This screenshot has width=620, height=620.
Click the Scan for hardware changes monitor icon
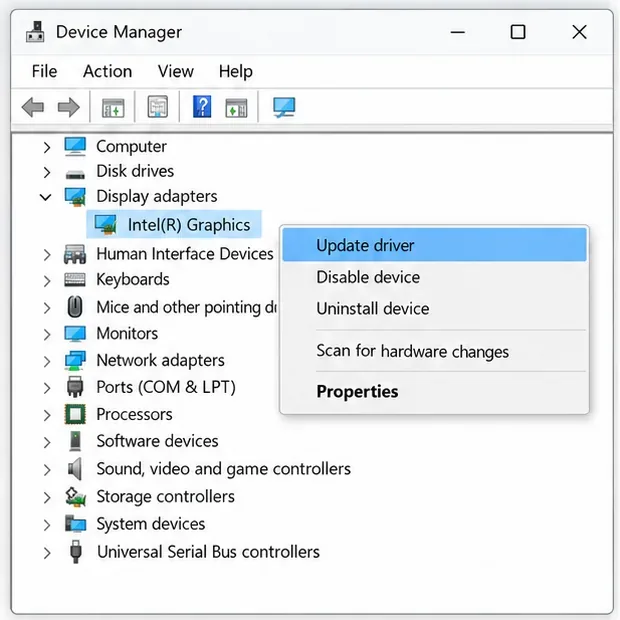[x=284, y=107]
